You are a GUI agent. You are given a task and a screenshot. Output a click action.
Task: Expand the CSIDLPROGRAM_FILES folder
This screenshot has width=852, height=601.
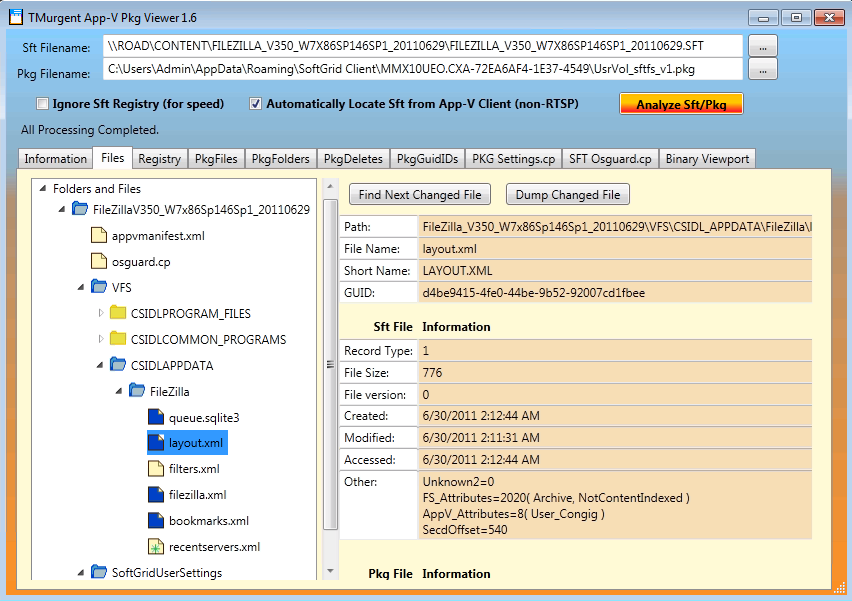pos(101,313)
